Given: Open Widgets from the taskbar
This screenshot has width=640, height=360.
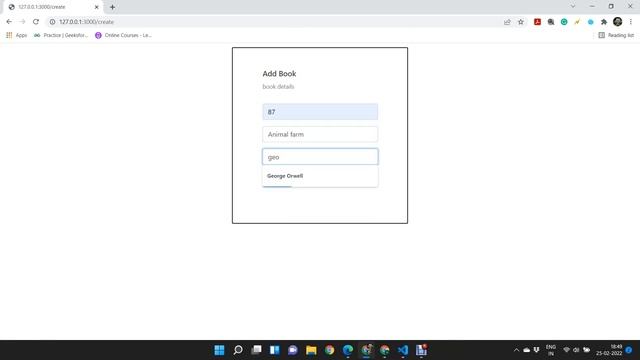Looking at the screenshot, I should tap(275, 350).
